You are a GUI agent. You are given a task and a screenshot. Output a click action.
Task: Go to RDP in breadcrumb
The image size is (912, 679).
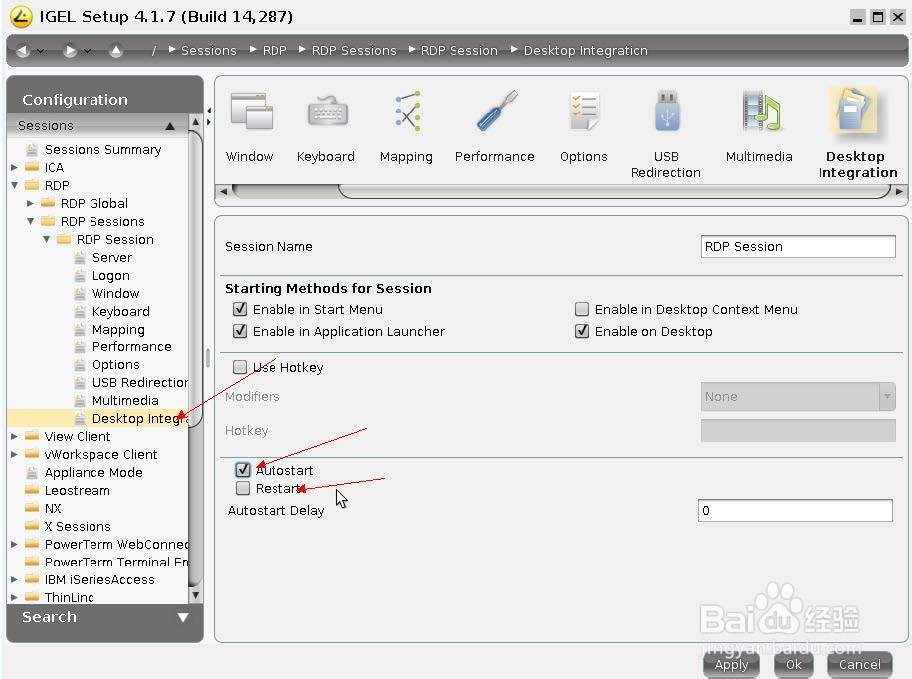pos(275,51)
